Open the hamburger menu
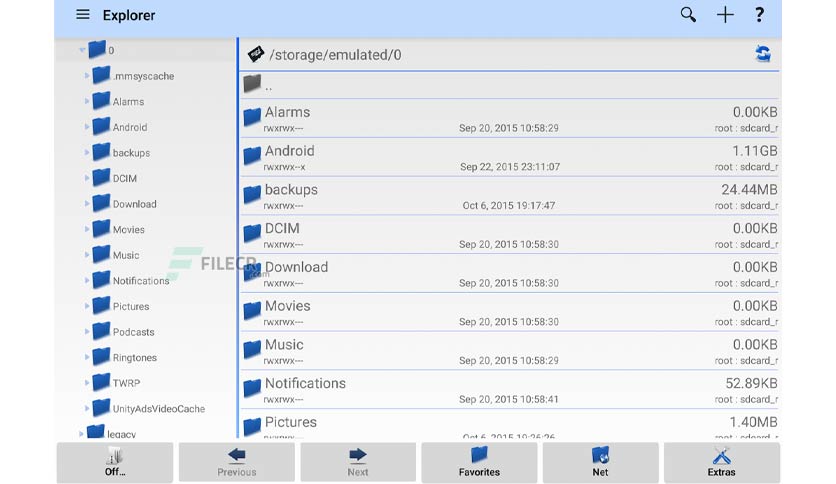This screenshot has height=484, width=836. coord(83,14)
